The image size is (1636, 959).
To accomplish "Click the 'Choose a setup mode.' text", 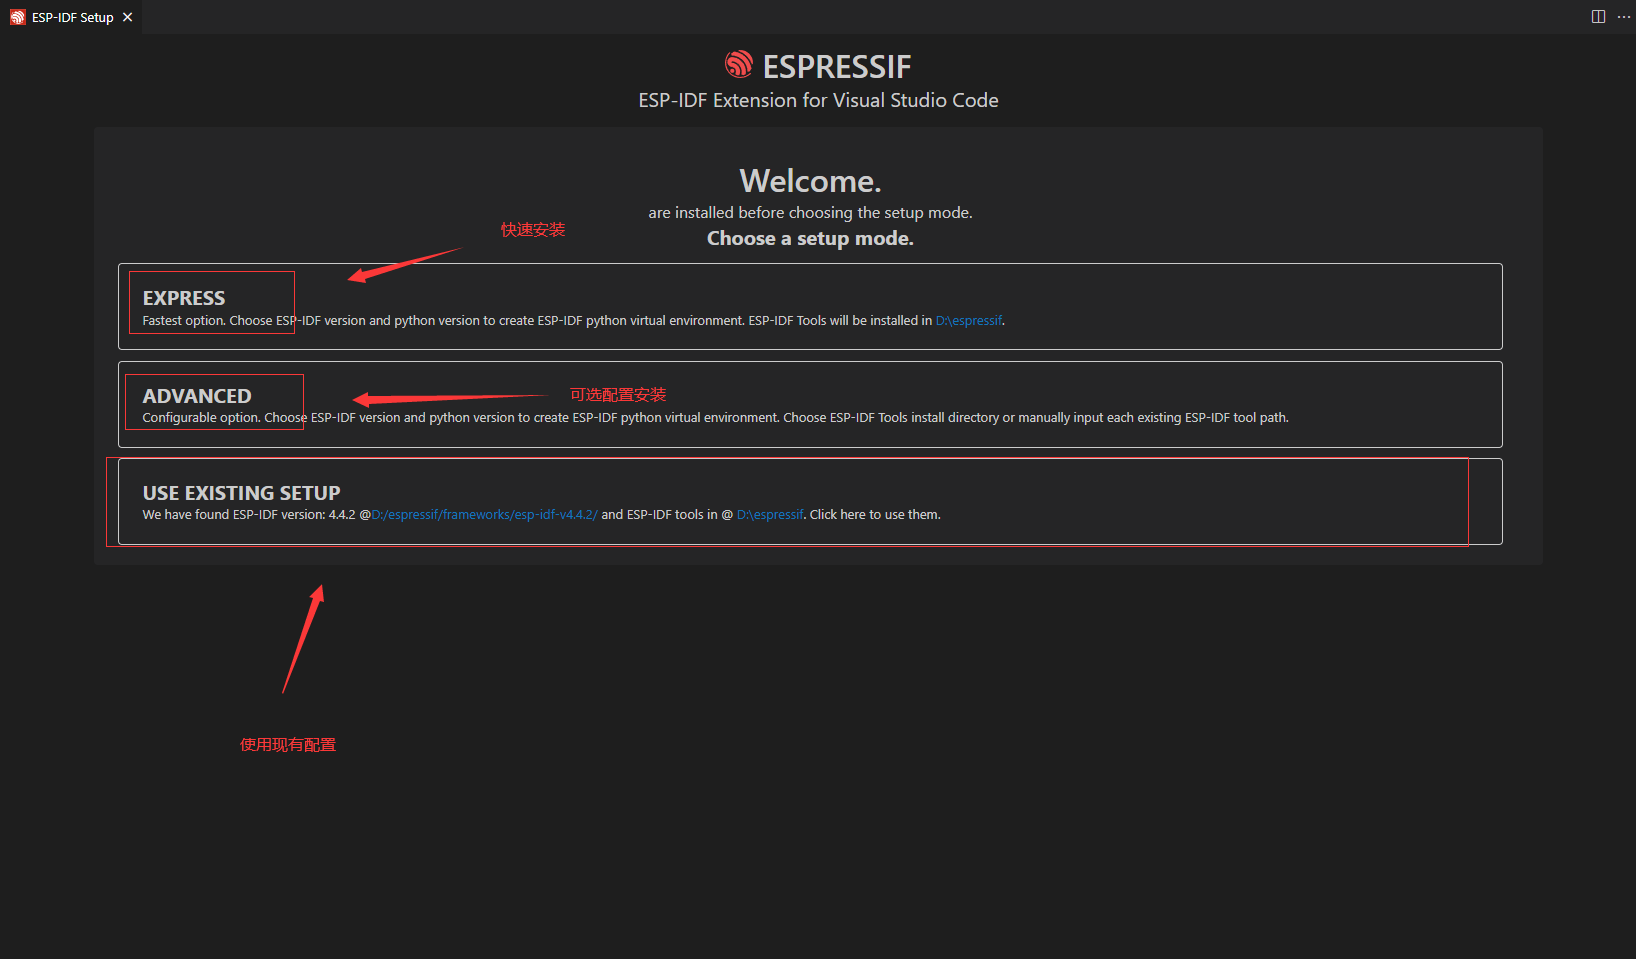I will pos(810,238).
